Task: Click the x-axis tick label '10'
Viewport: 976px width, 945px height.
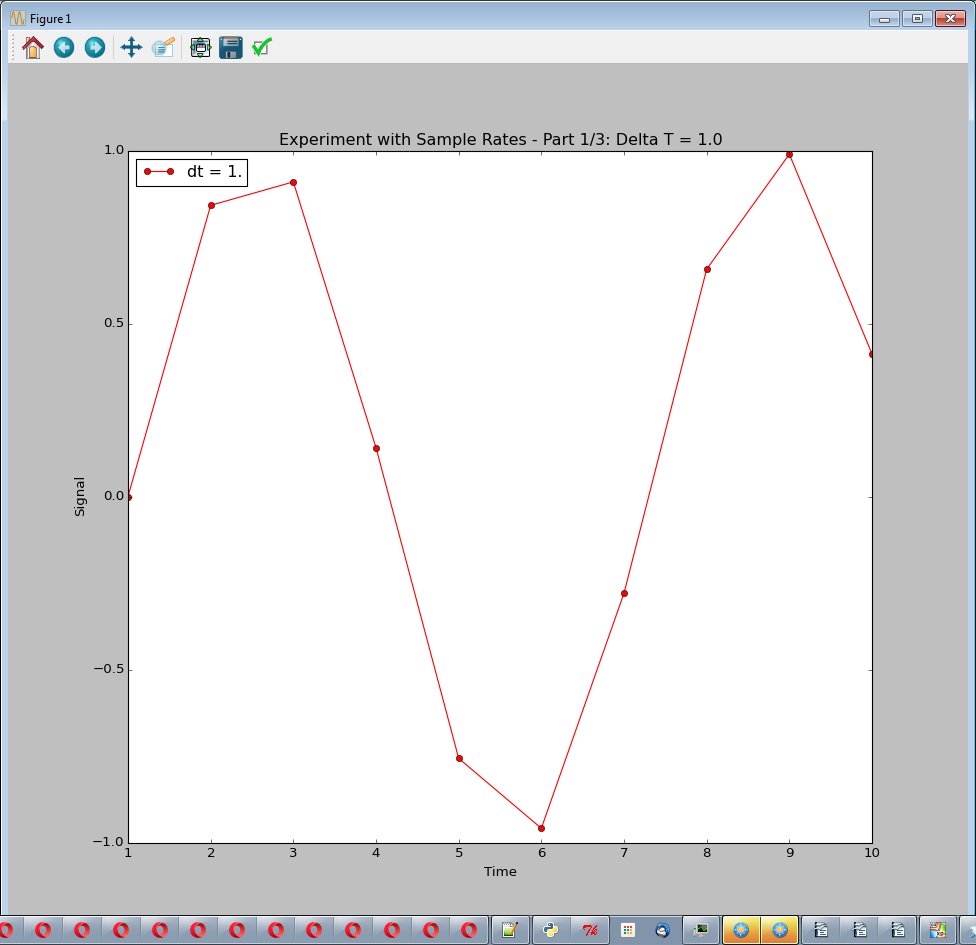Action: pos(871,853)
